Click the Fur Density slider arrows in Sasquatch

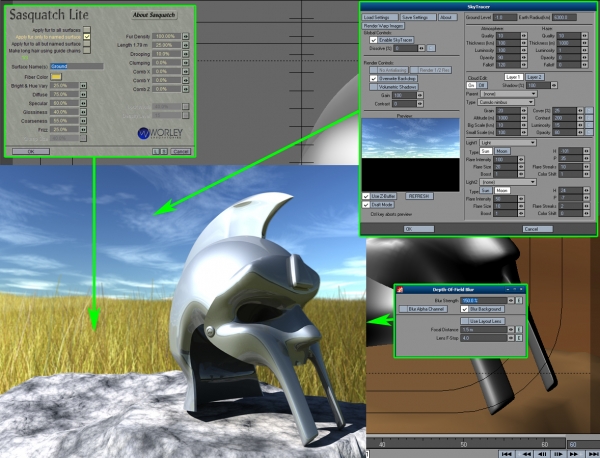[186, 36]
